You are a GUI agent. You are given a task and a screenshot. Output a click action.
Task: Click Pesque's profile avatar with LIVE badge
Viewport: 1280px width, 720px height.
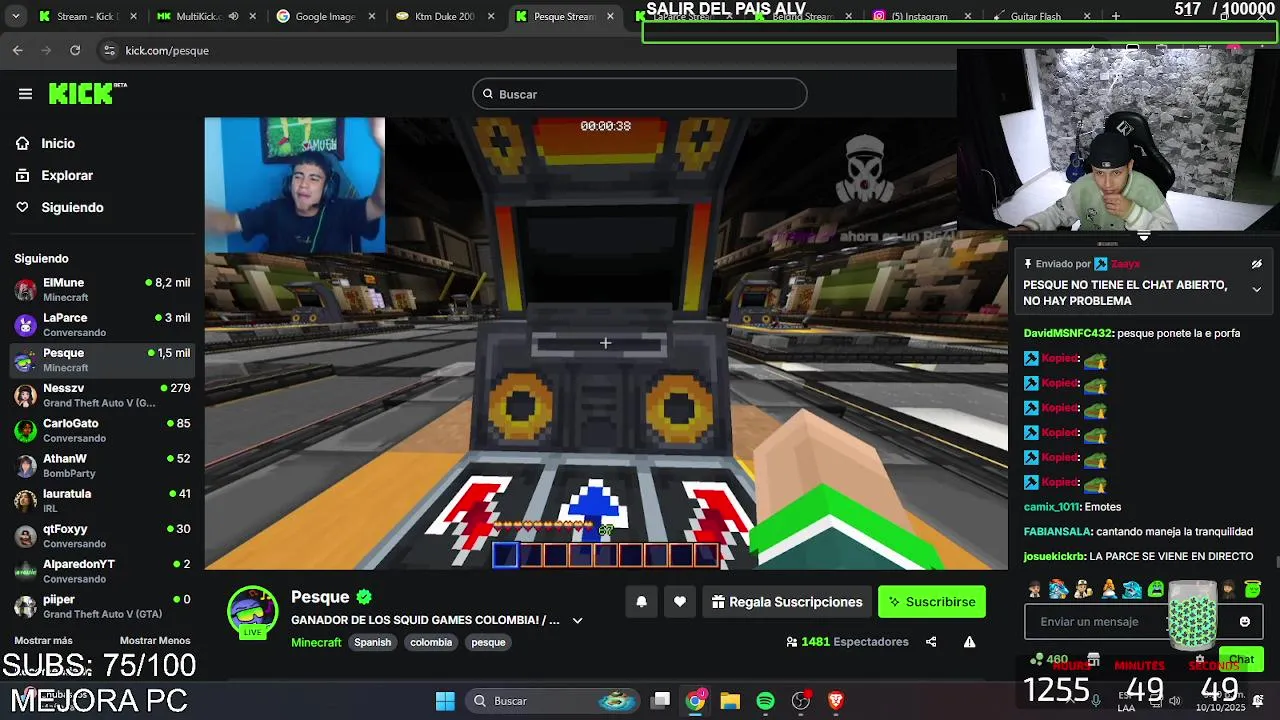pos(252,612)
